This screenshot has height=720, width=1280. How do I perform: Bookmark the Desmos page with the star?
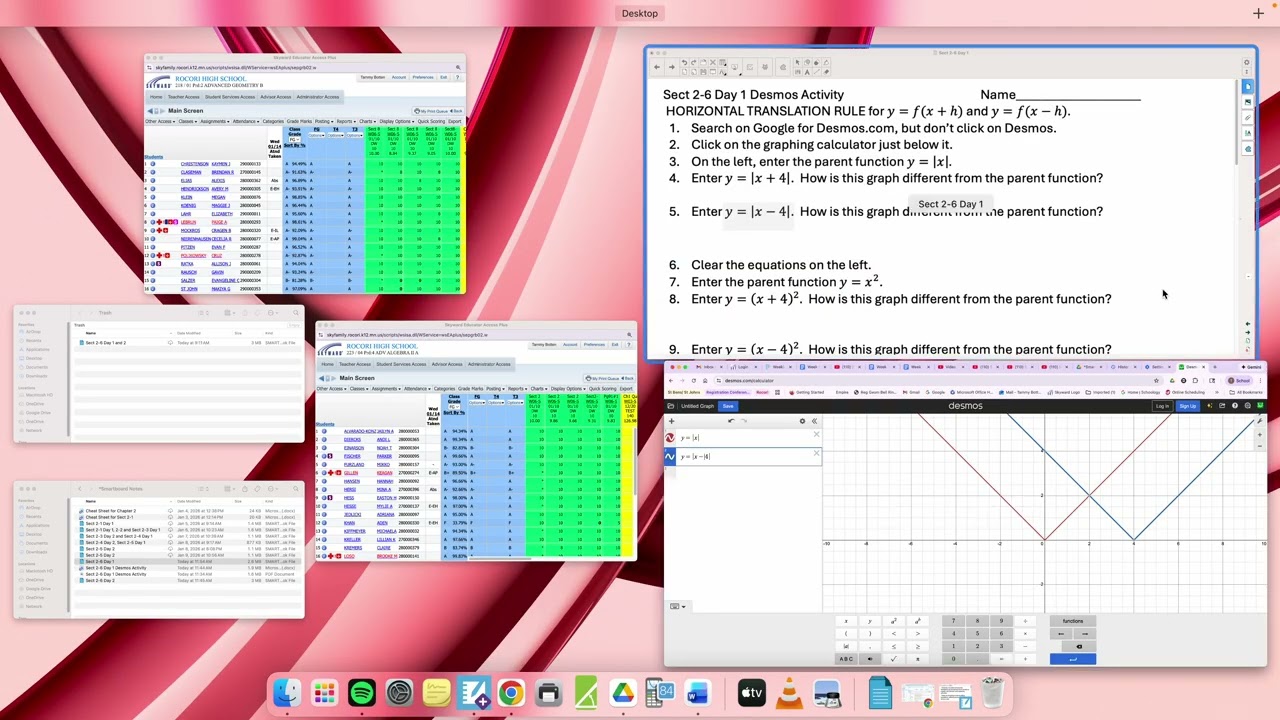pos(1157,381)
